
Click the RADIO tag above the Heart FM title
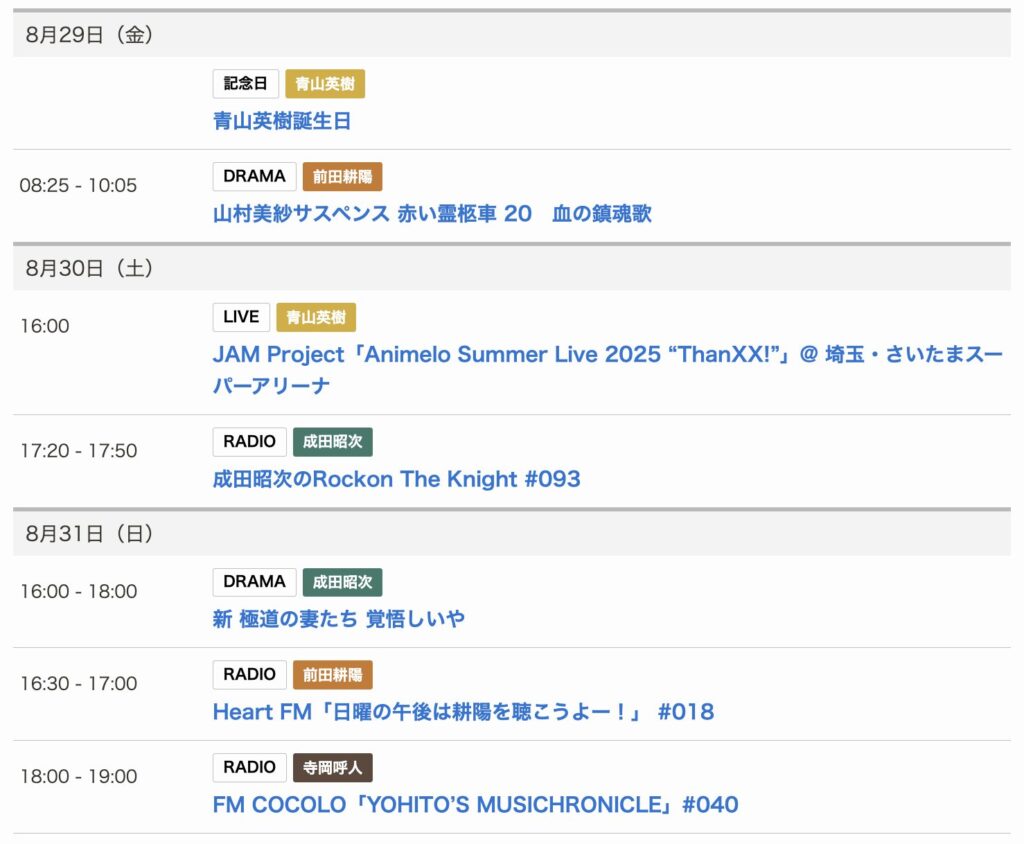click(249, 675)
